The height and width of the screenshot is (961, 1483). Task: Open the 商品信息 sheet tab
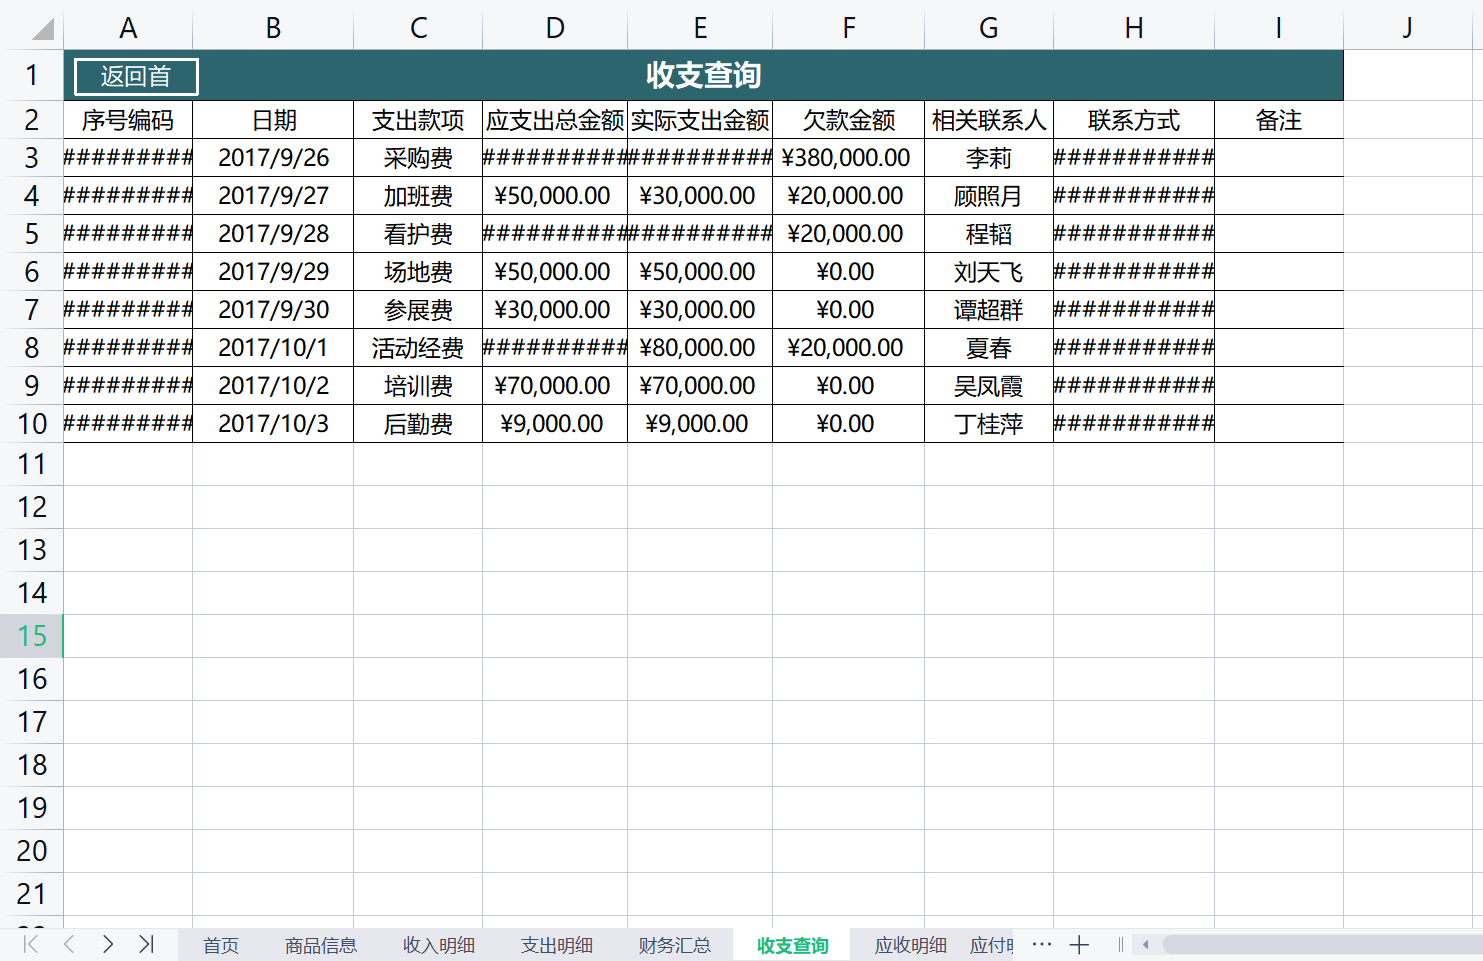coord(320,945)
